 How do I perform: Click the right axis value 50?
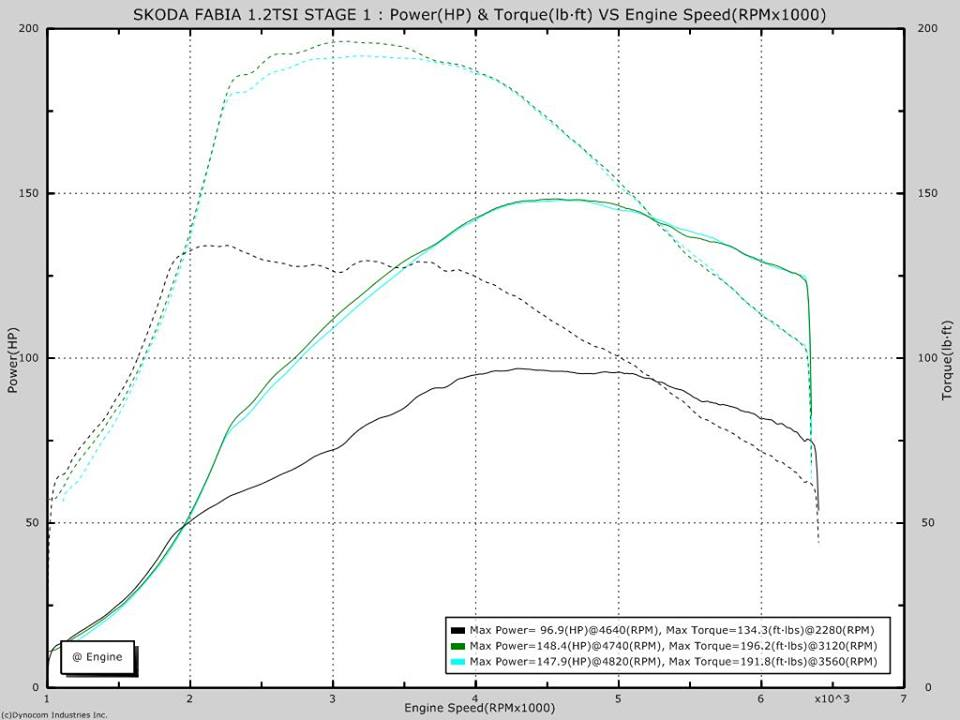[x=928, y=523]
